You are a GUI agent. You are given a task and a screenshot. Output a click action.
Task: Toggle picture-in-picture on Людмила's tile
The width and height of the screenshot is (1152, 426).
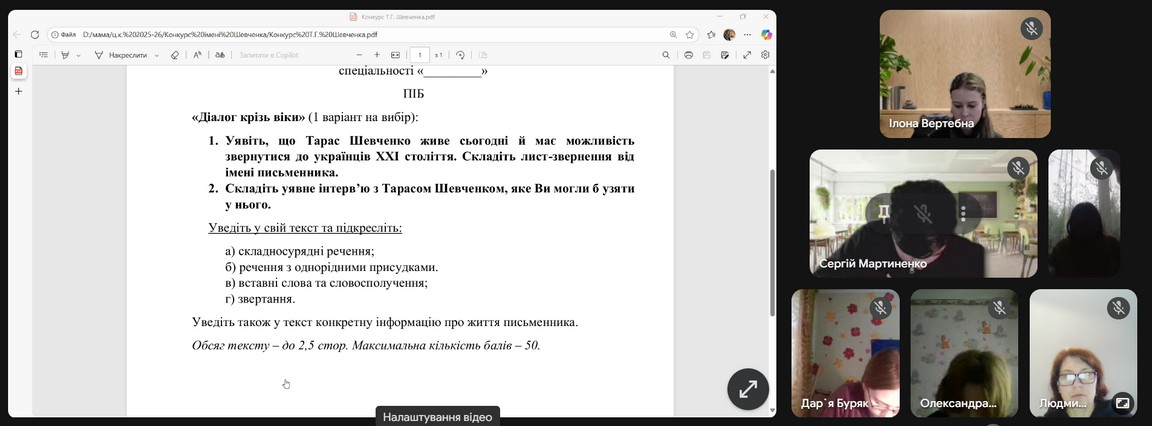coord(1122,404)
